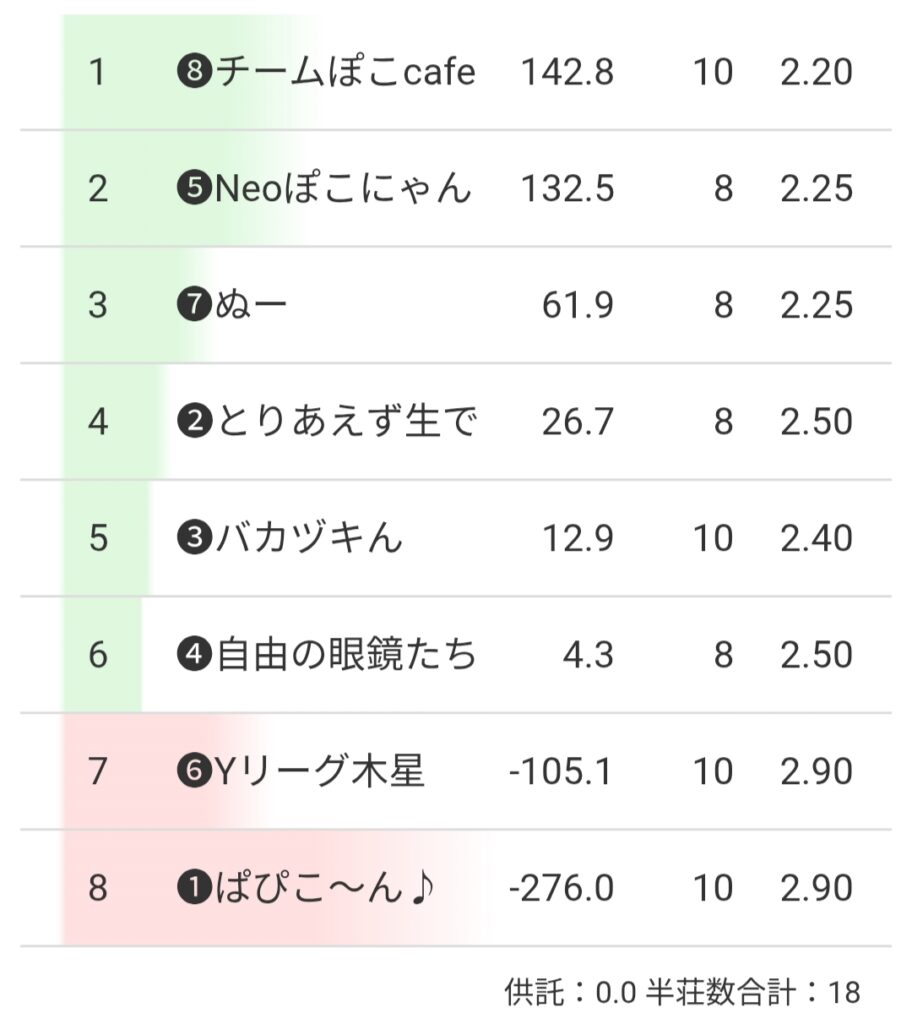Click the circled 6 badge before Yリーグ木星
The height and width of the screenshot is (1024, 912).
tap(194, 771)
